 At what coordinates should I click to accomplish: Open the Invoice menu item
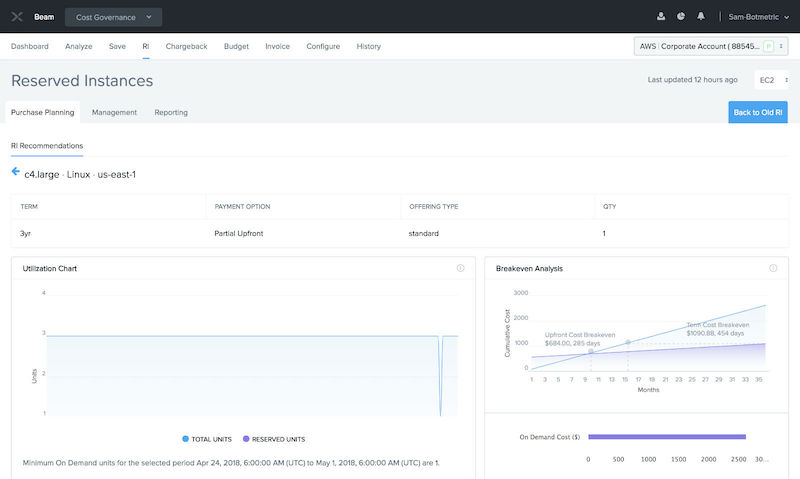277,46
